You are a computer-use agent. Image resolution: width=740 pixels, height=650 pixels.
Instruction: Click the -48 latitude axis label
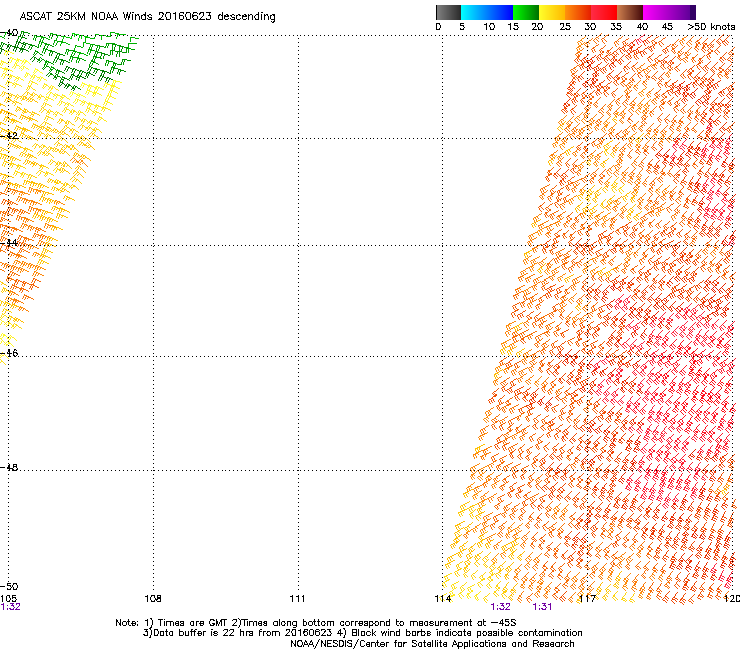(9, 467)
